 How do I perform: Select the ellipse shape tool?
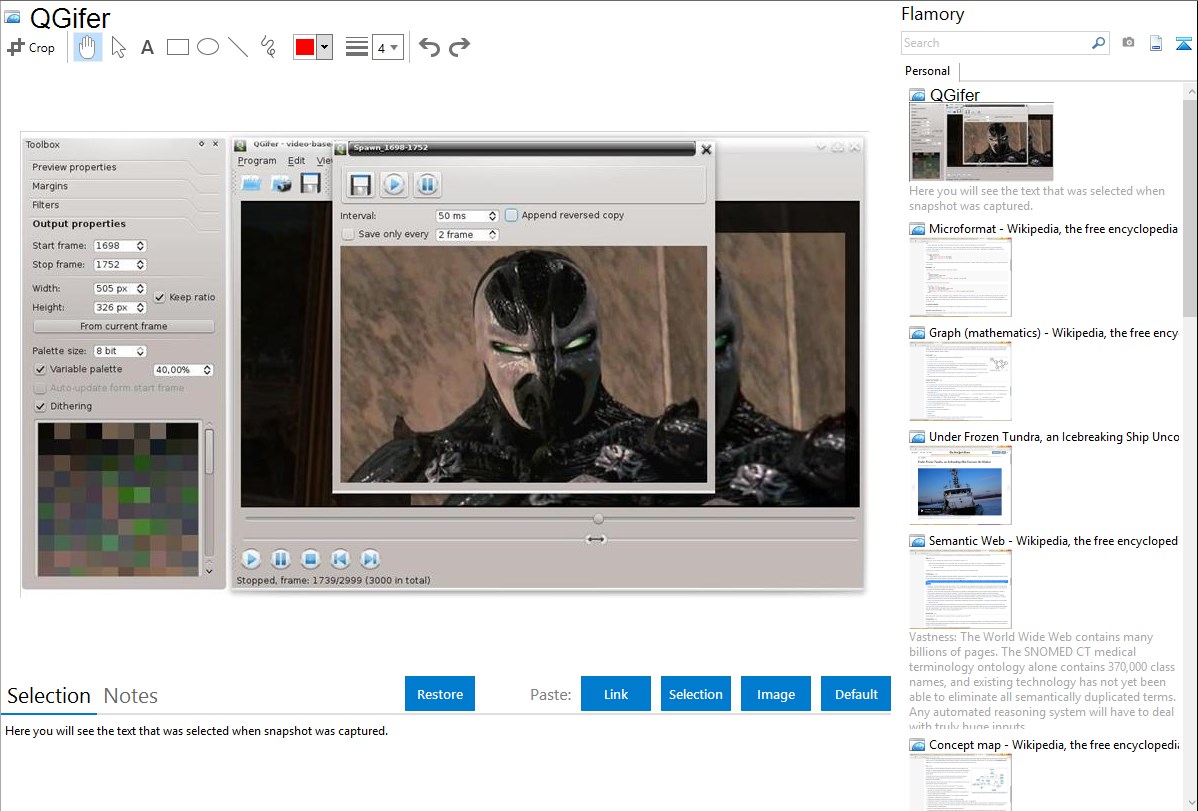[x=208, y=47]
